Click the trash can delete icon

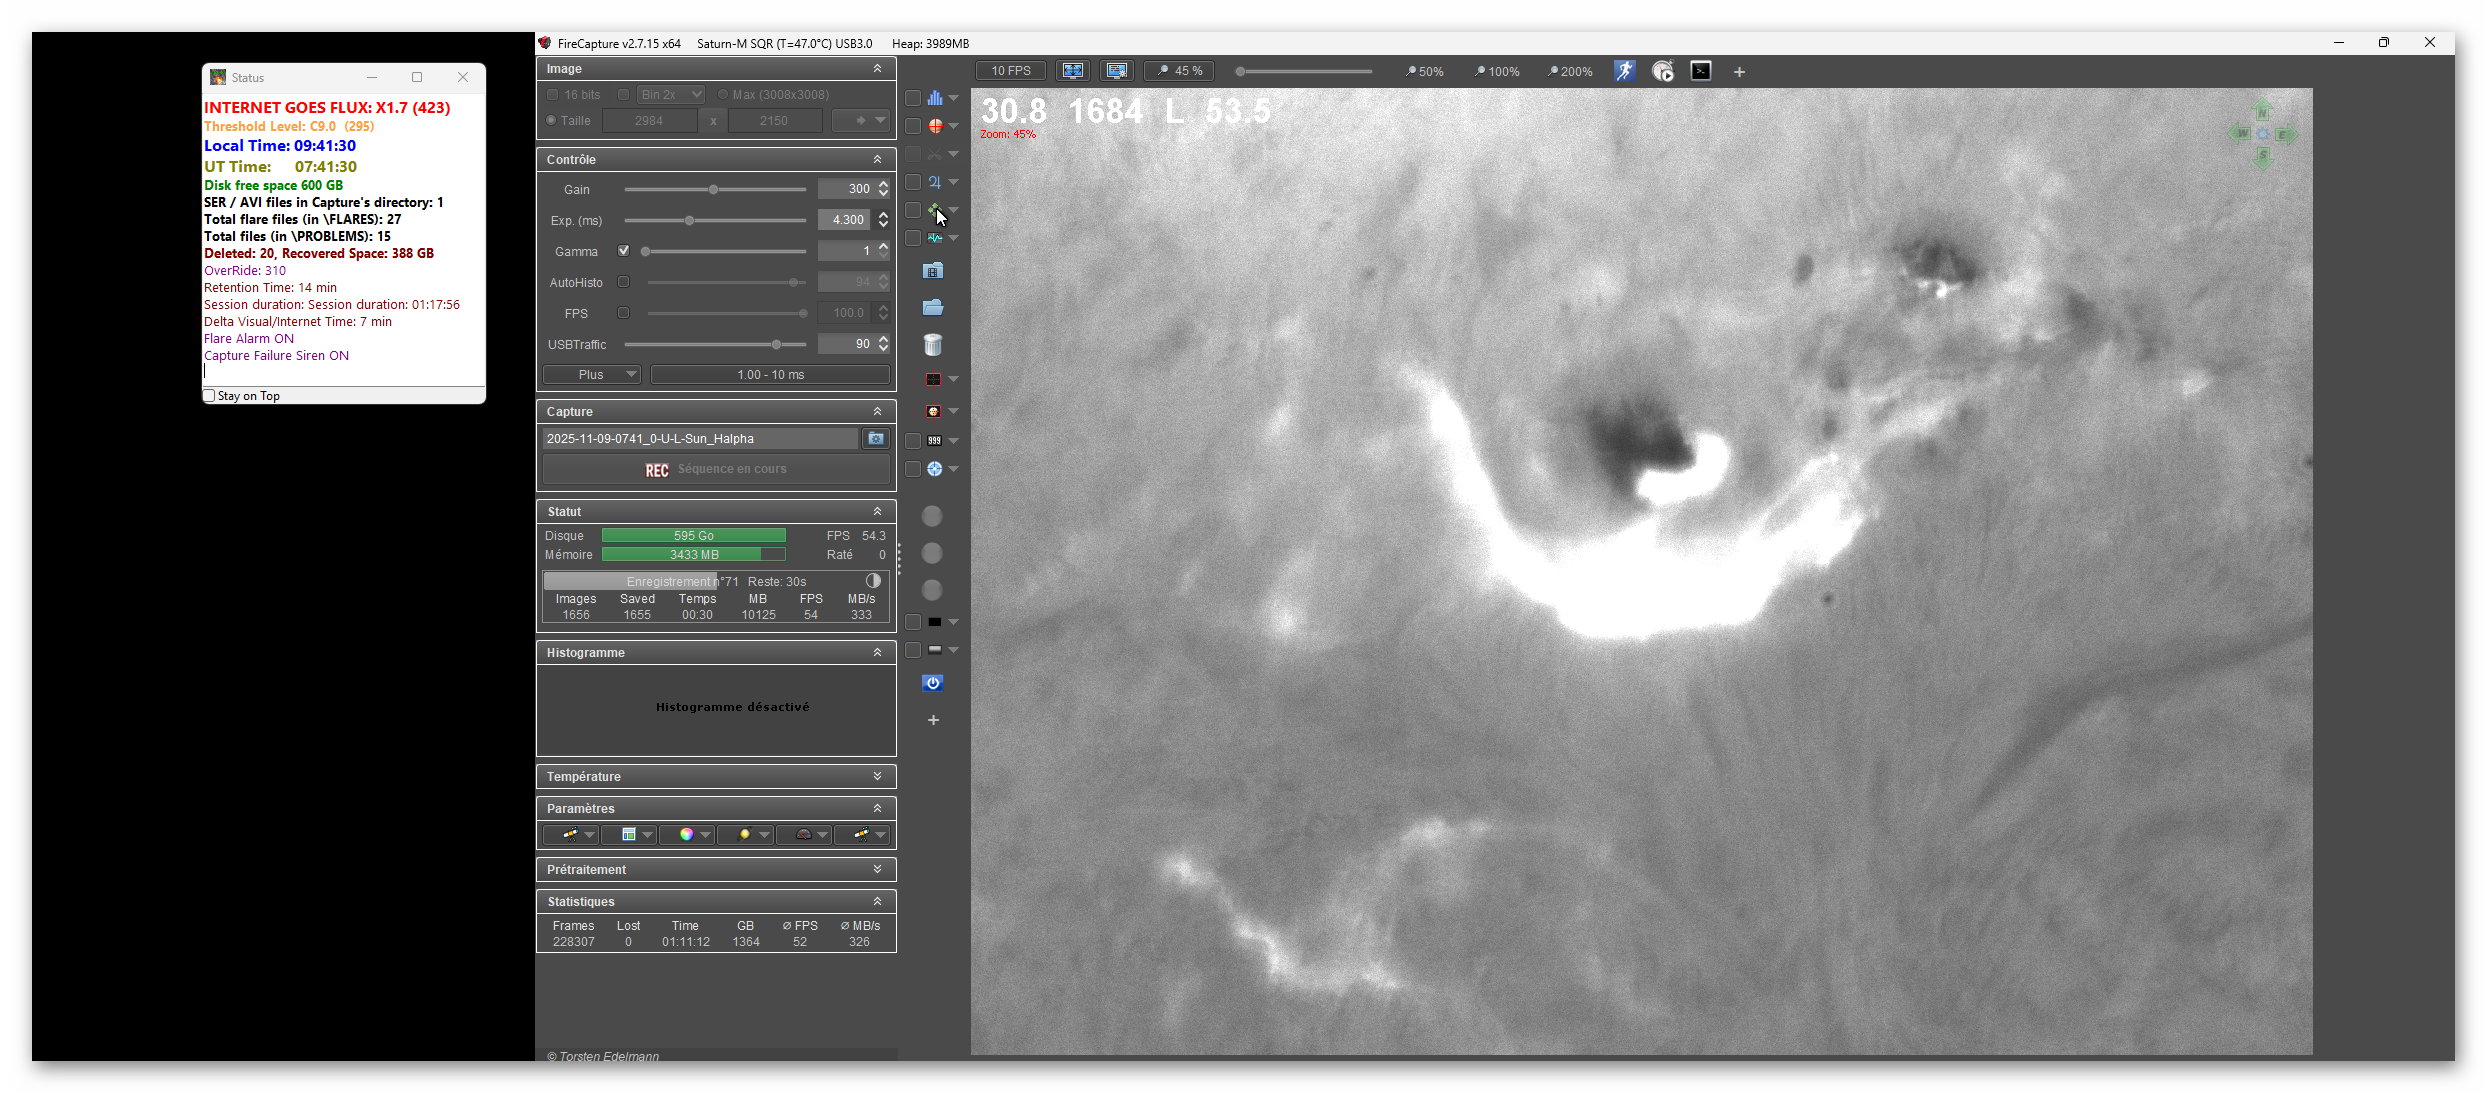(932, 345)
